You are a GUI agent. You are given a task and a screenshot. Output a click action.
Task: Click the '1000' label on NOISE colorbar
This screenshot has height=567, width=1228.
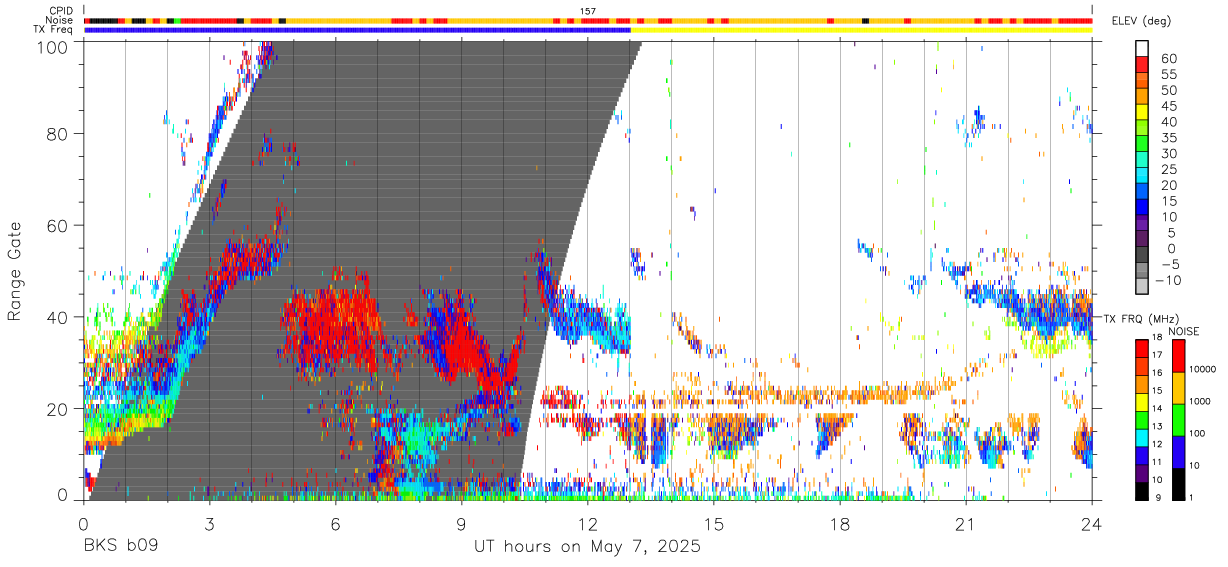tap(1199, 401)
